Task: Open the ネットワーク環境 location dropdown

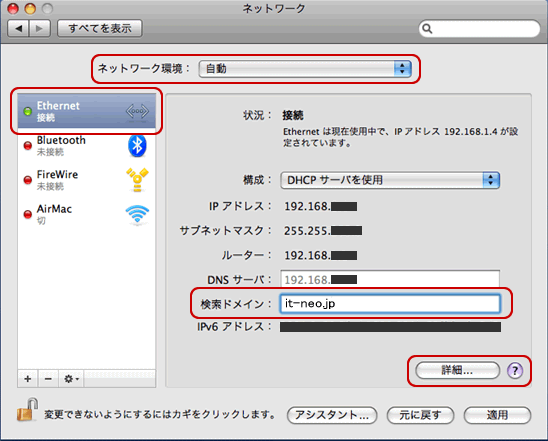Action: (x=305, y=69)
